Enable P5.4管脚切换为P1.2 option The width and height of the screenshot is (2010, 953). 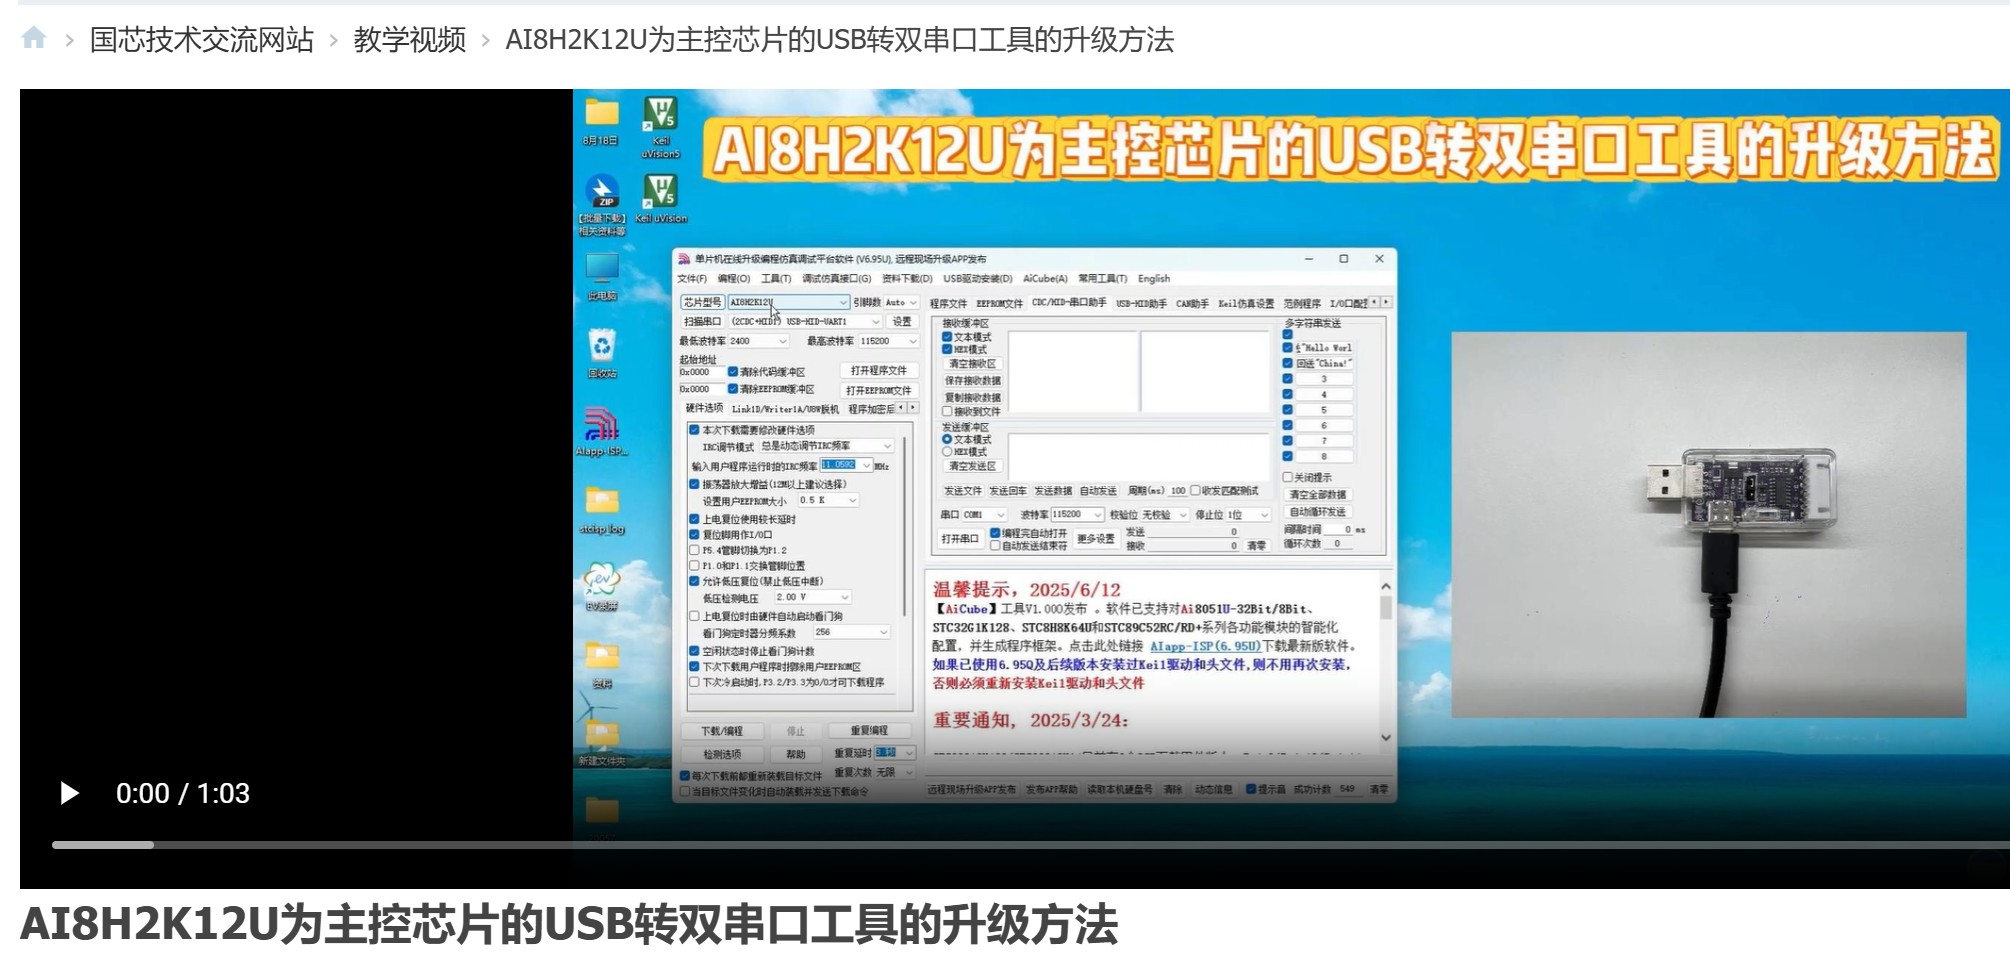(x=694, y=550)
